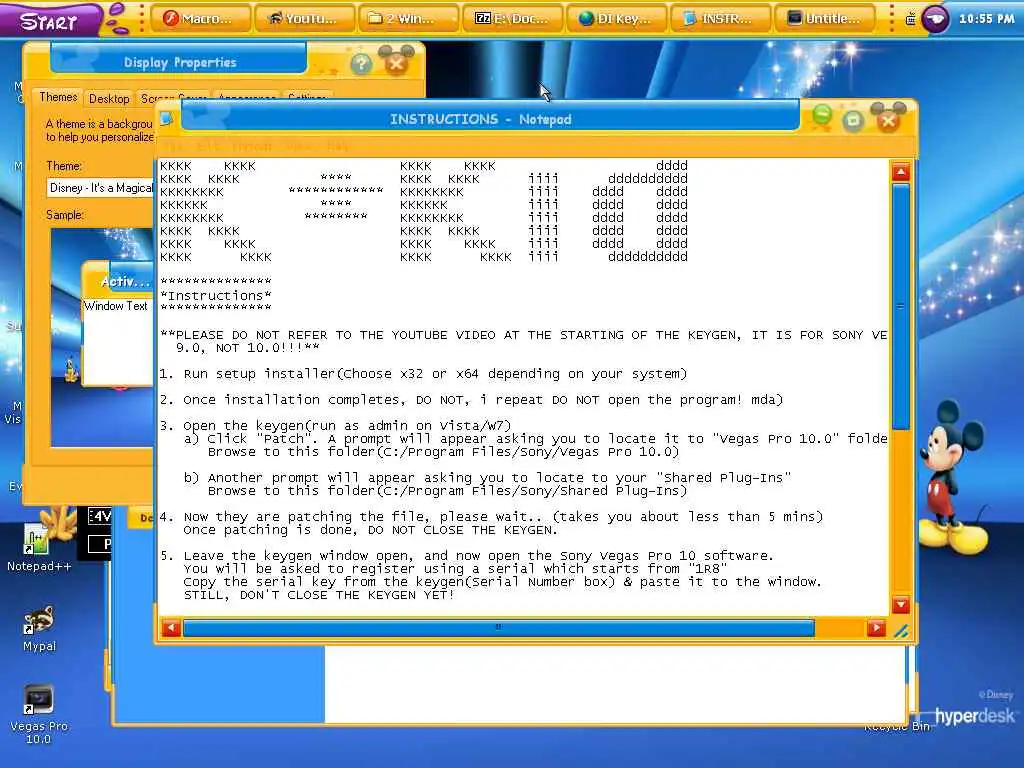Open the Vegas Pro 10.0 desktop shortcut
Image resolution: width=1024 pixels, height=768 pixels.
(39, 714)
